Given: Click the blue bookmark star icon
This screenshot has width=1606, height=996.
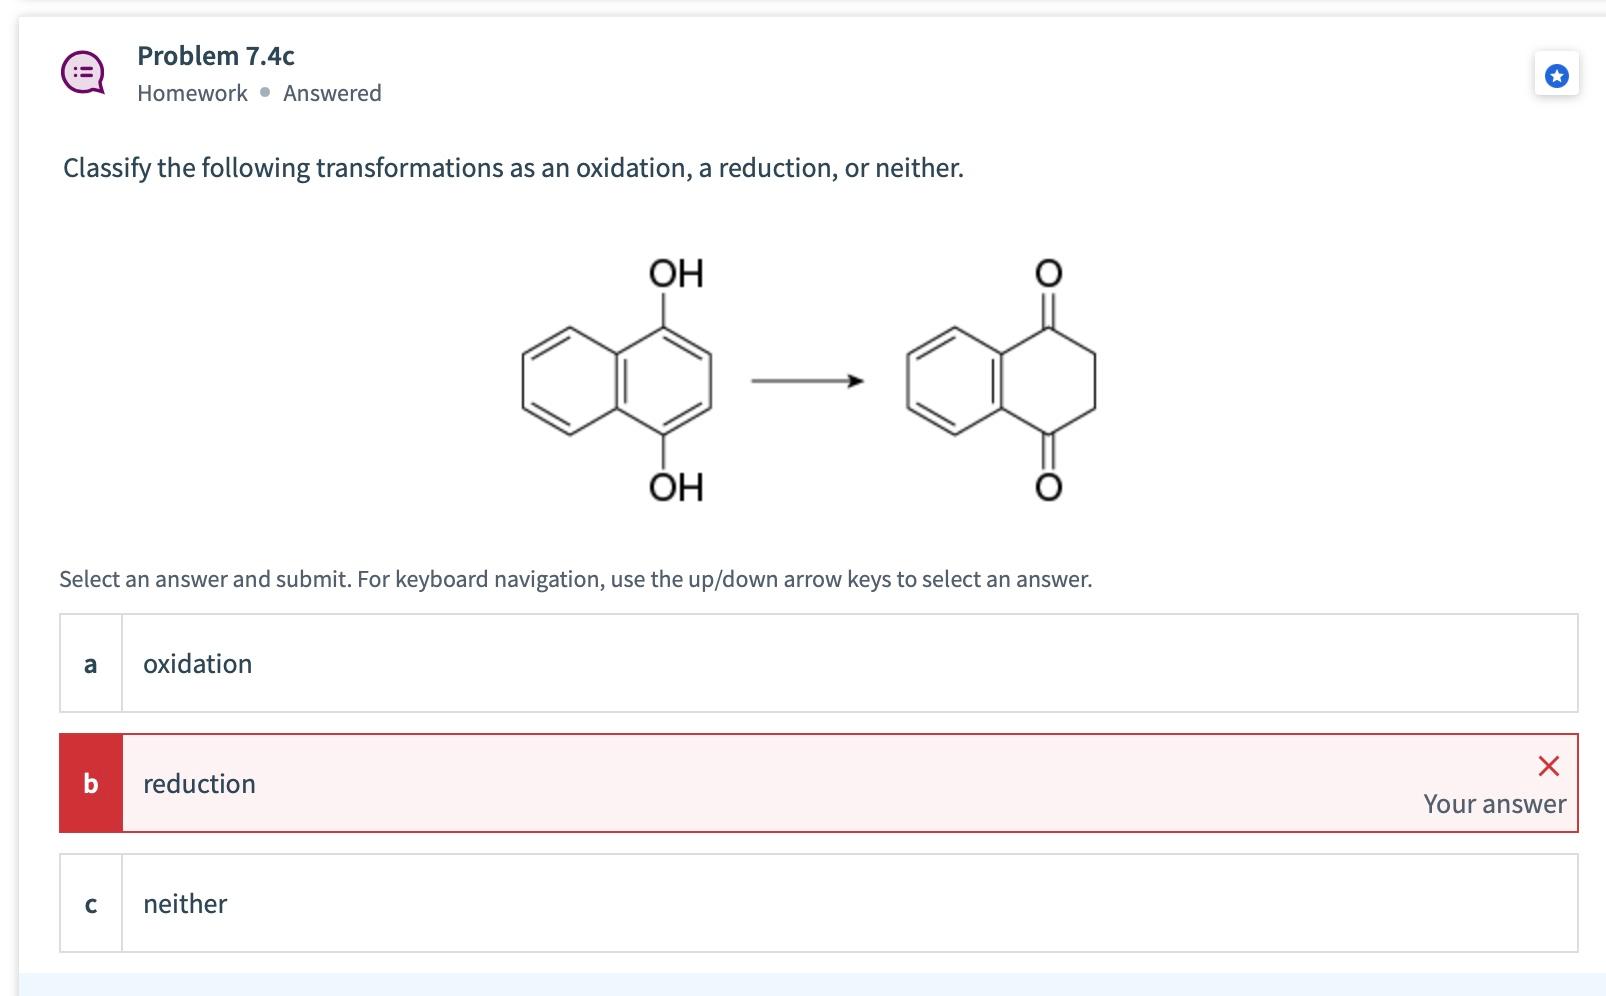Looking at the screenshot, I should [1556, 74].
